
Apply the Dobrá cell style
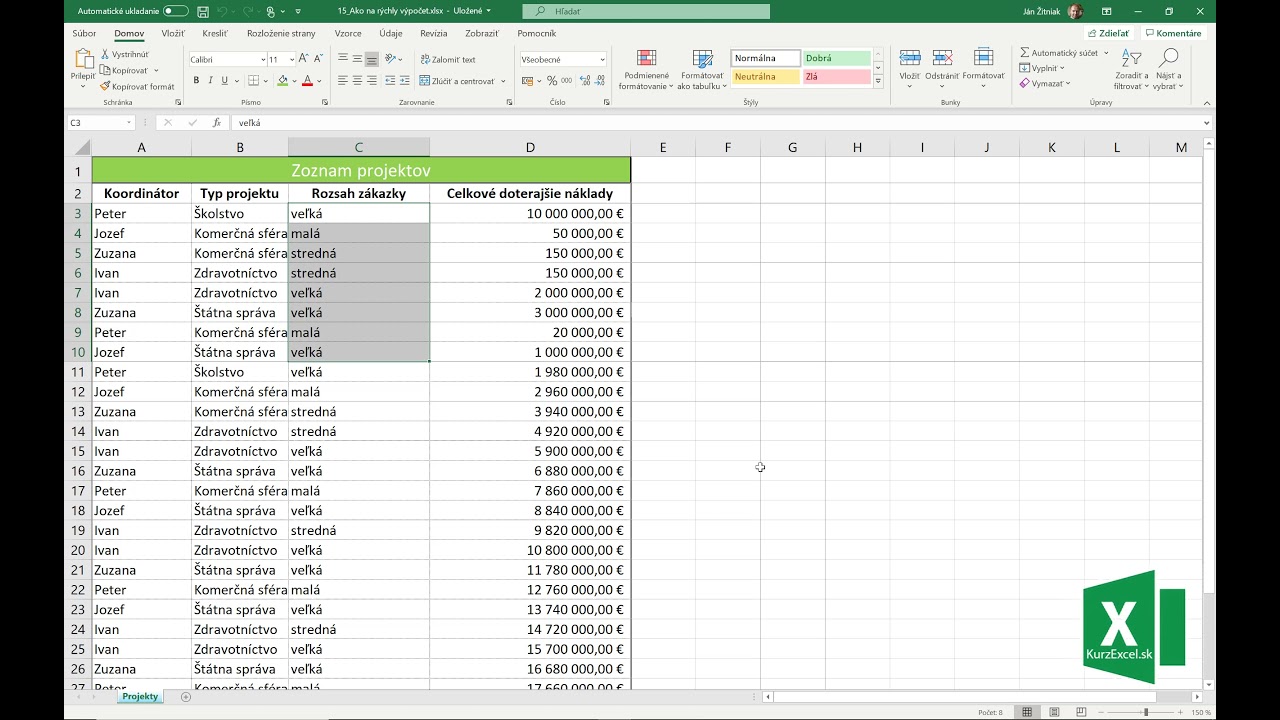click(836, 59)
